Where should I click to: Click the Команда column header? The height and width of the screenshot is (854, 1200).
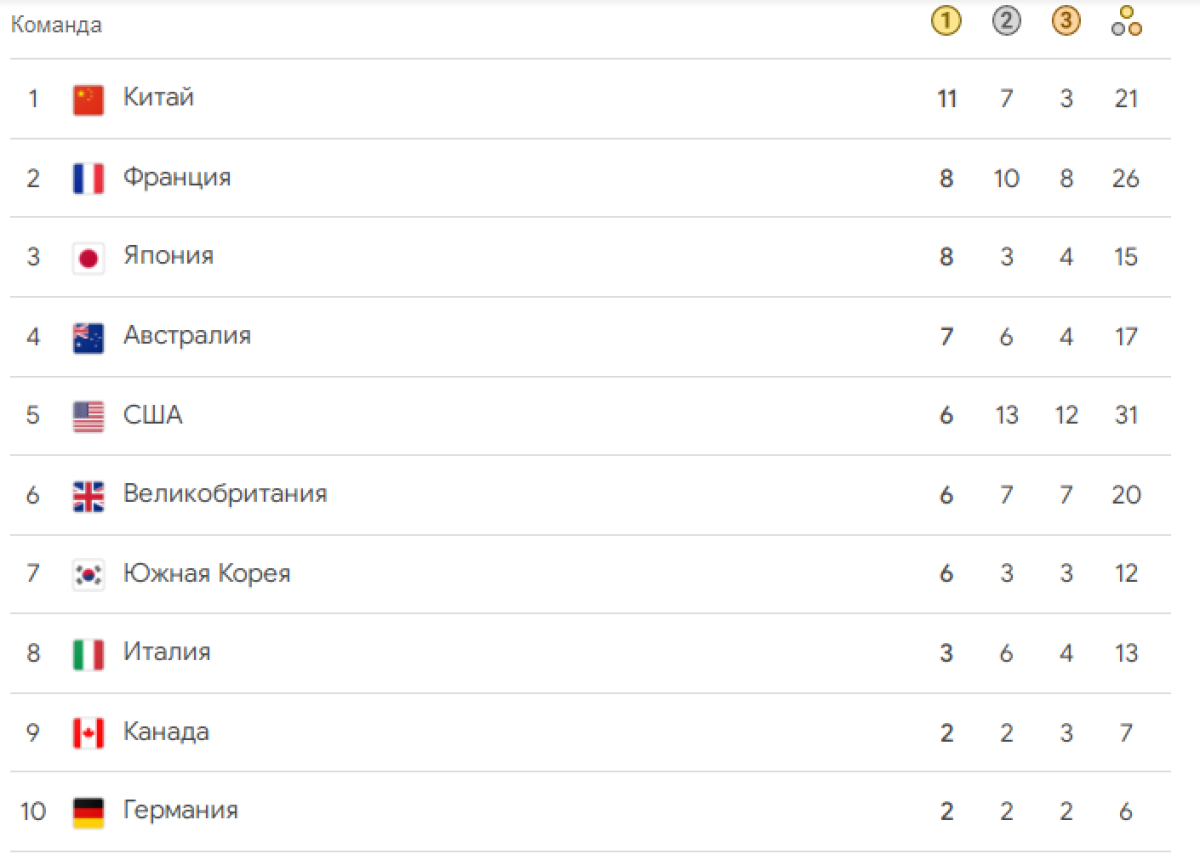pyautogui.click(x=56, y=26)
